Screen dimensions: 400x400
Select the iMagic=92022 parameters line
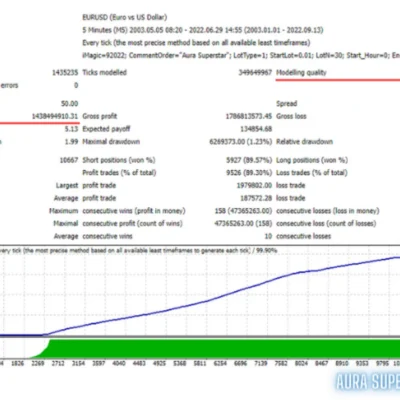pyautogui.click(x=241, y=55)
